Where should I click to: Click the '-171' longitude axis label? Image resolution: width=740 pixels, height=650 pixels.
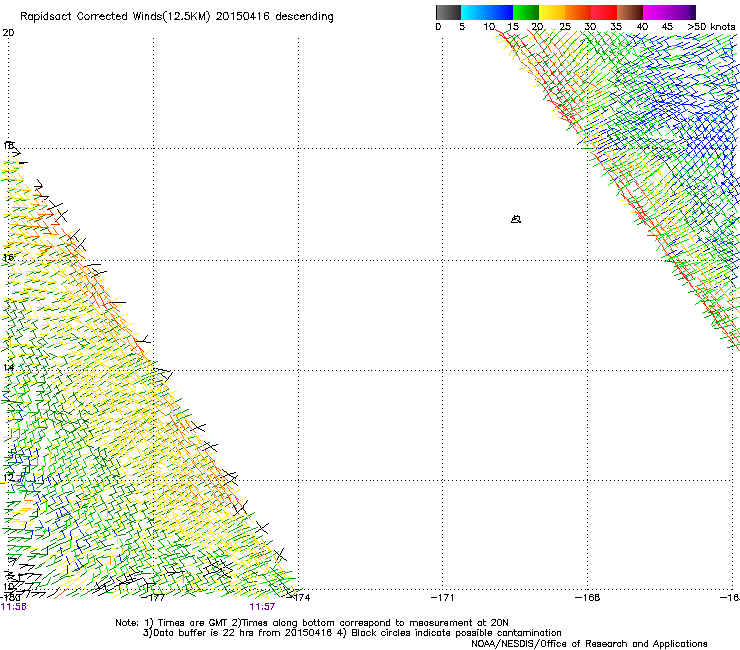443,598
